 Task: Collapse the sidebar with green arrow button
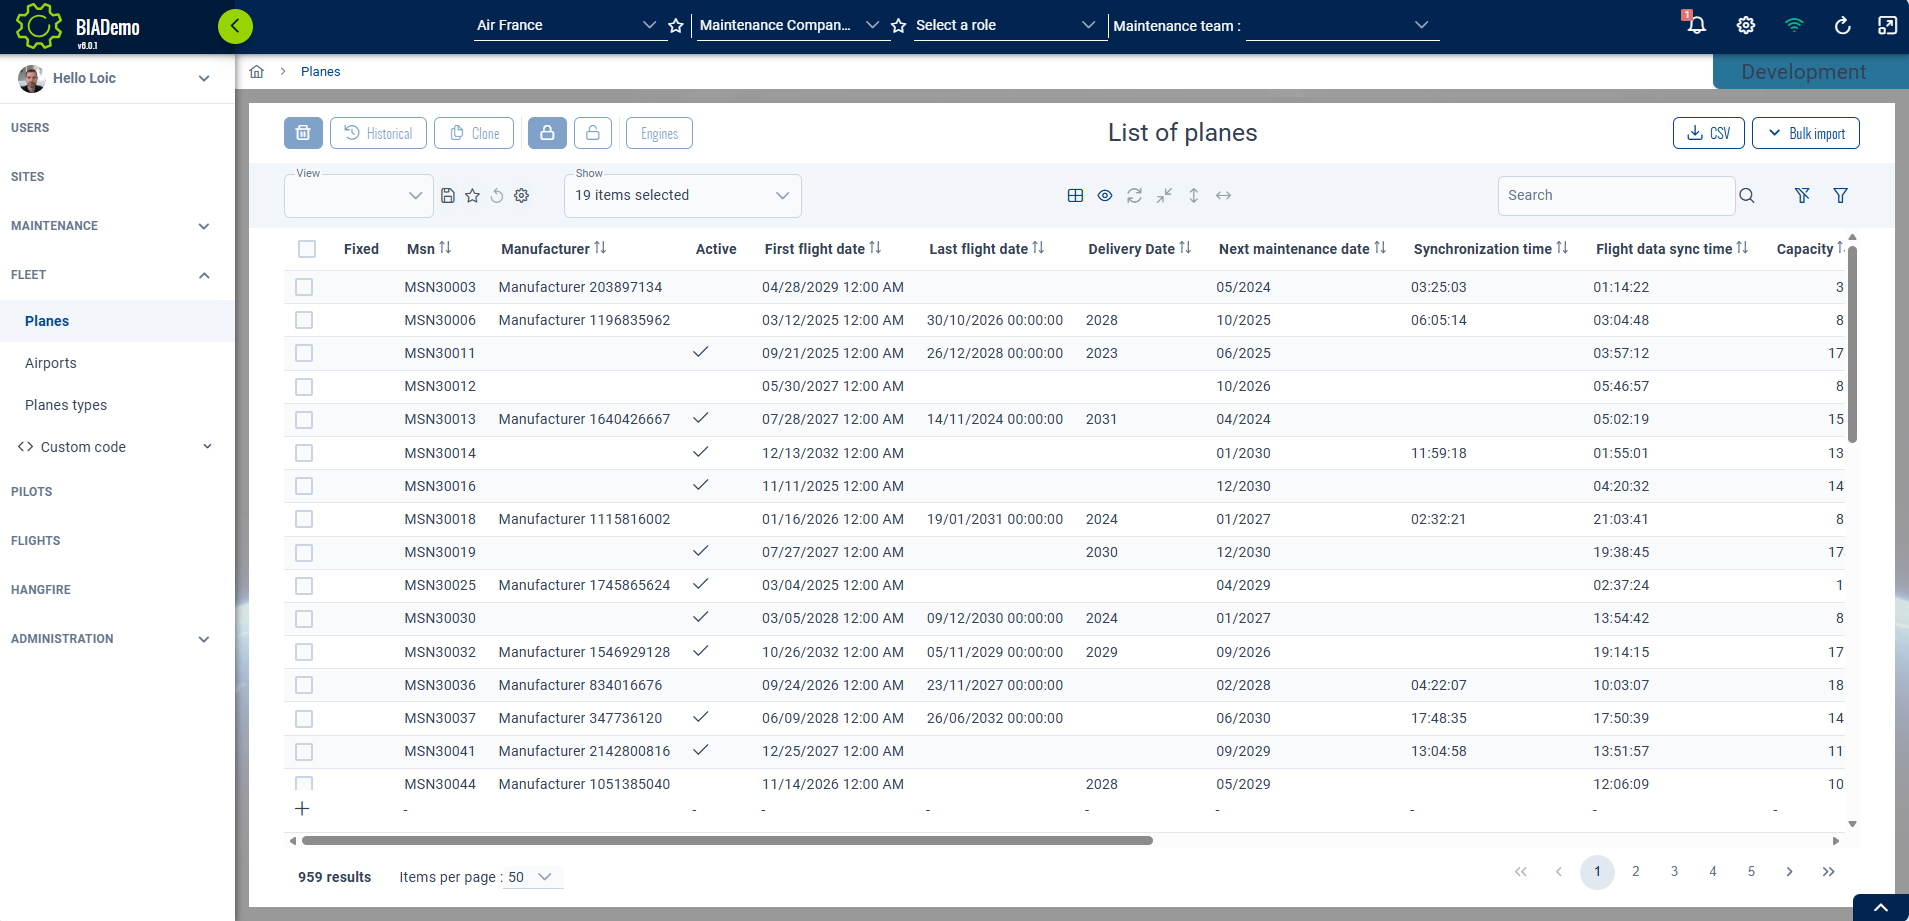[x=235, y=26]
